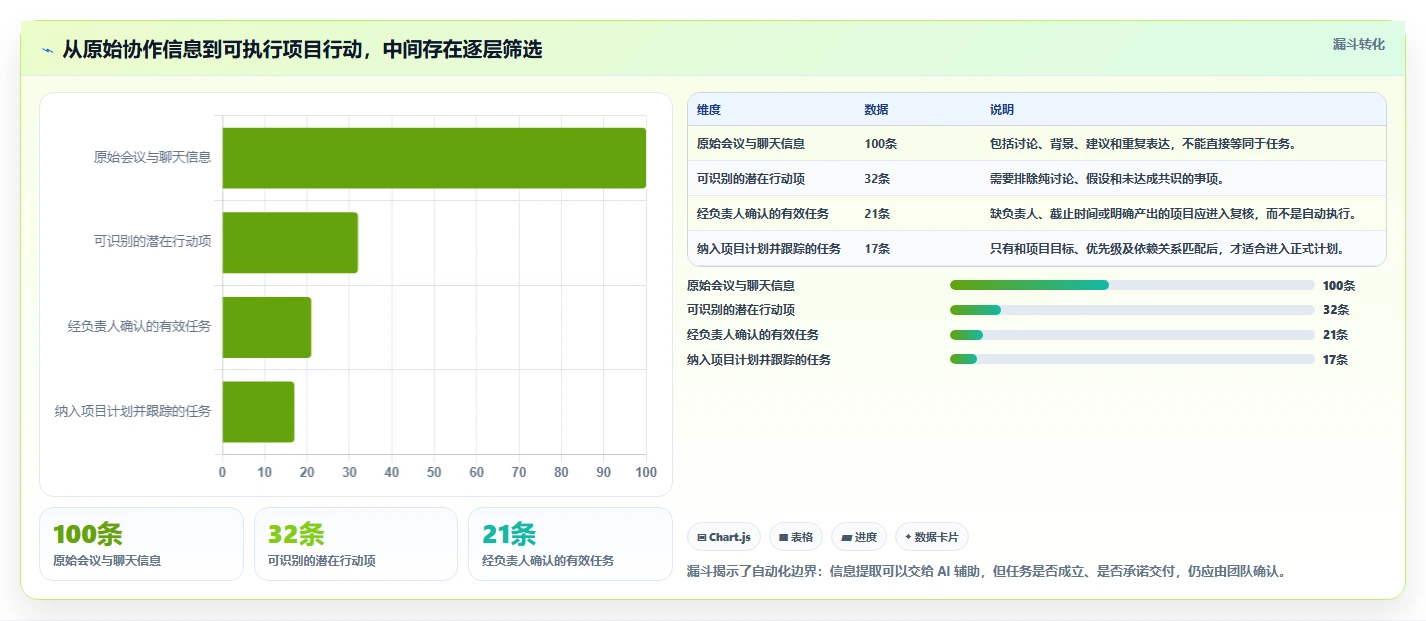This screenshot has height=621, width=1426.
Task: Click the 21条 data card
Action: [570, 544]
